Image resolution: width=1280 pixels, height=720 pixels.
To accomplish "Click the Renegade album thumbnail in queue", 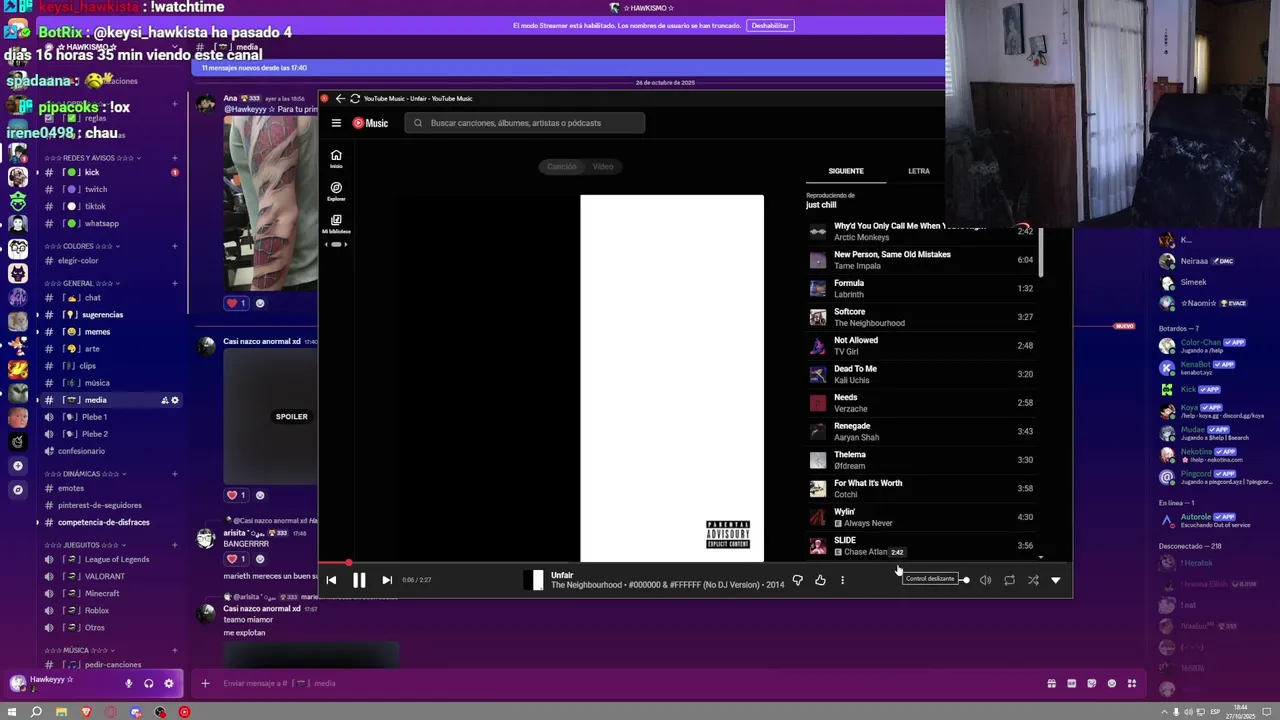I will (x=818, y=432).
